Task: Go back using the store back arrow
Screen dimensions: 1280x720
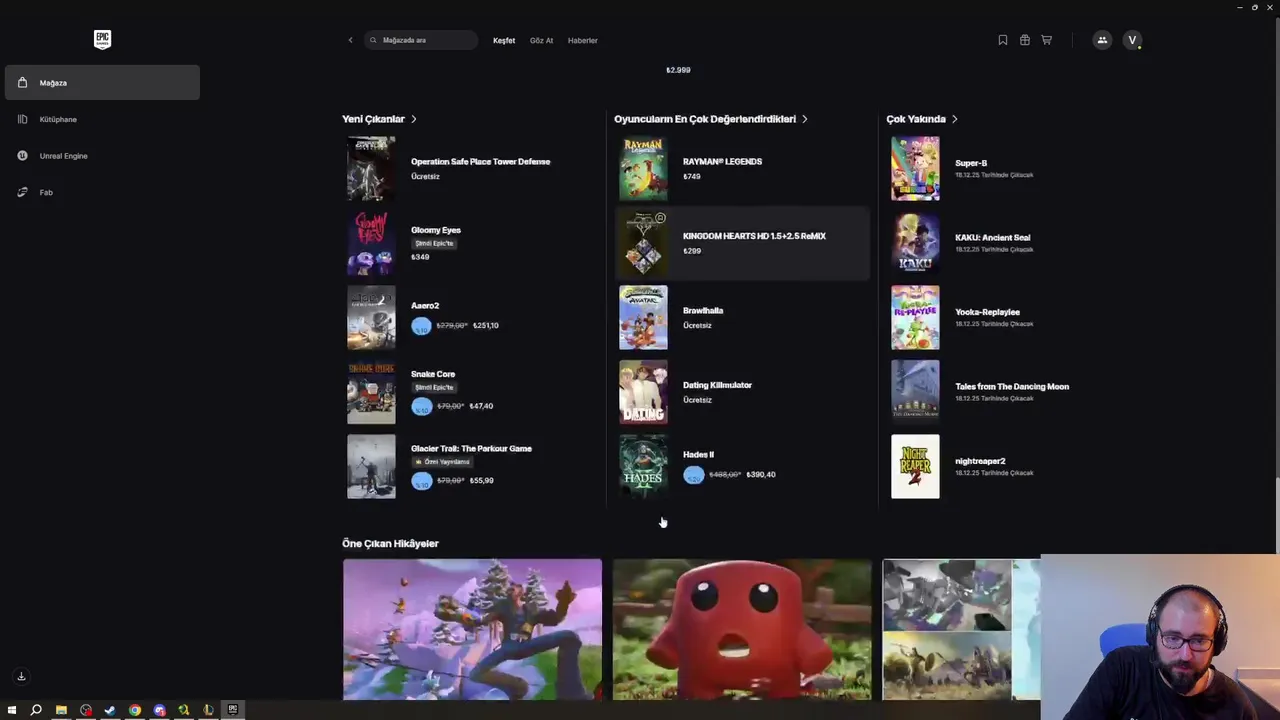Action: coord(350,40)
